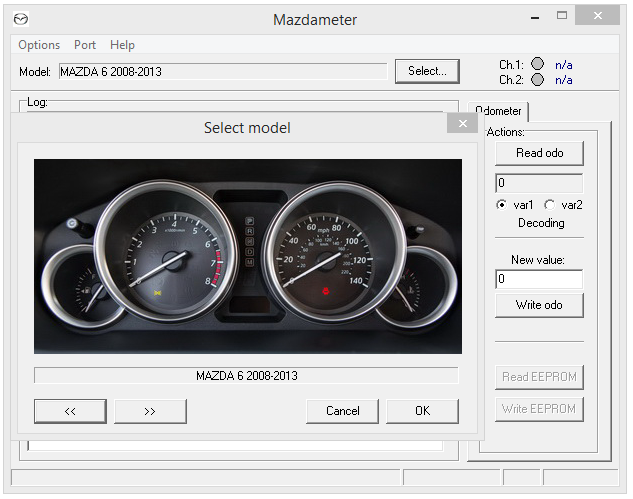
Task: Close the Select model dialog
Action: click(462, 124)
